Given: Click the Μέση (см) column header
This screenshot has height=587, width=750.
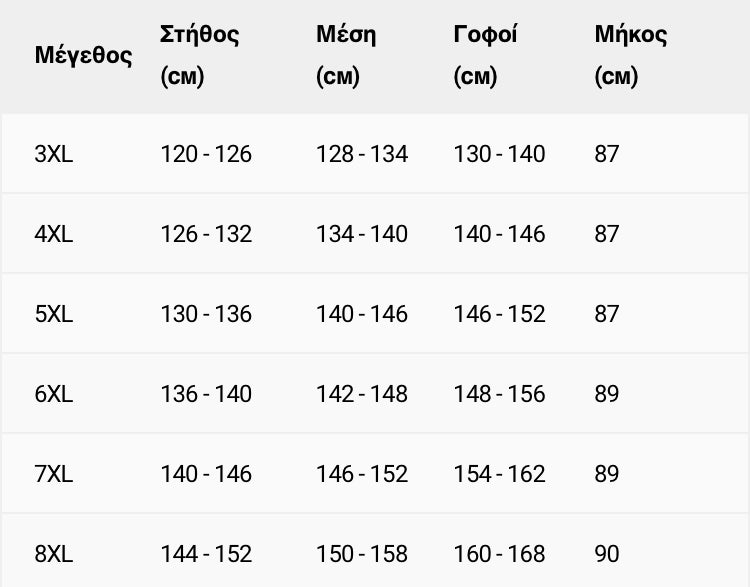Looking at the screenshot, I should (x=346, y=55).
